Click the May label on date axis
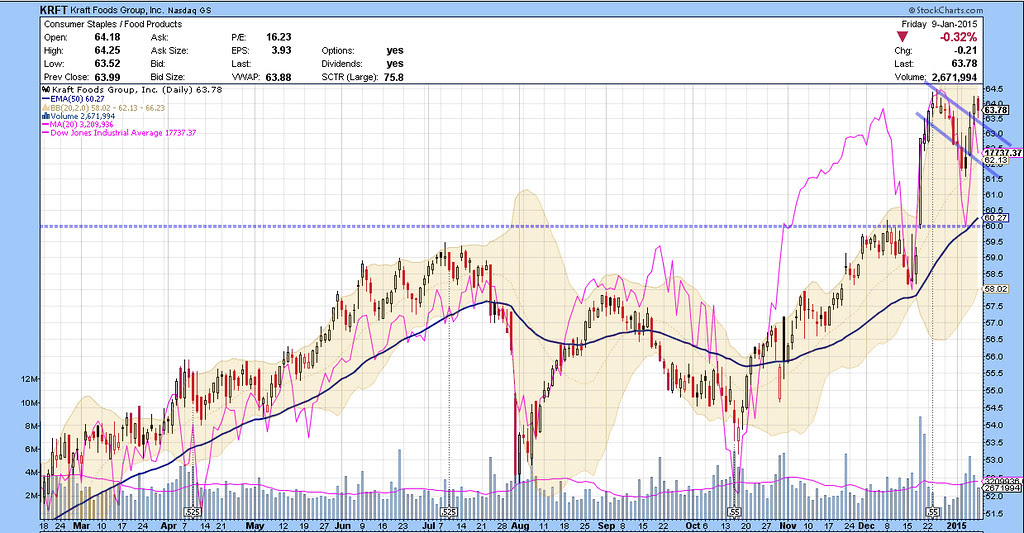The image size is (1024, 533). (255, 526)
